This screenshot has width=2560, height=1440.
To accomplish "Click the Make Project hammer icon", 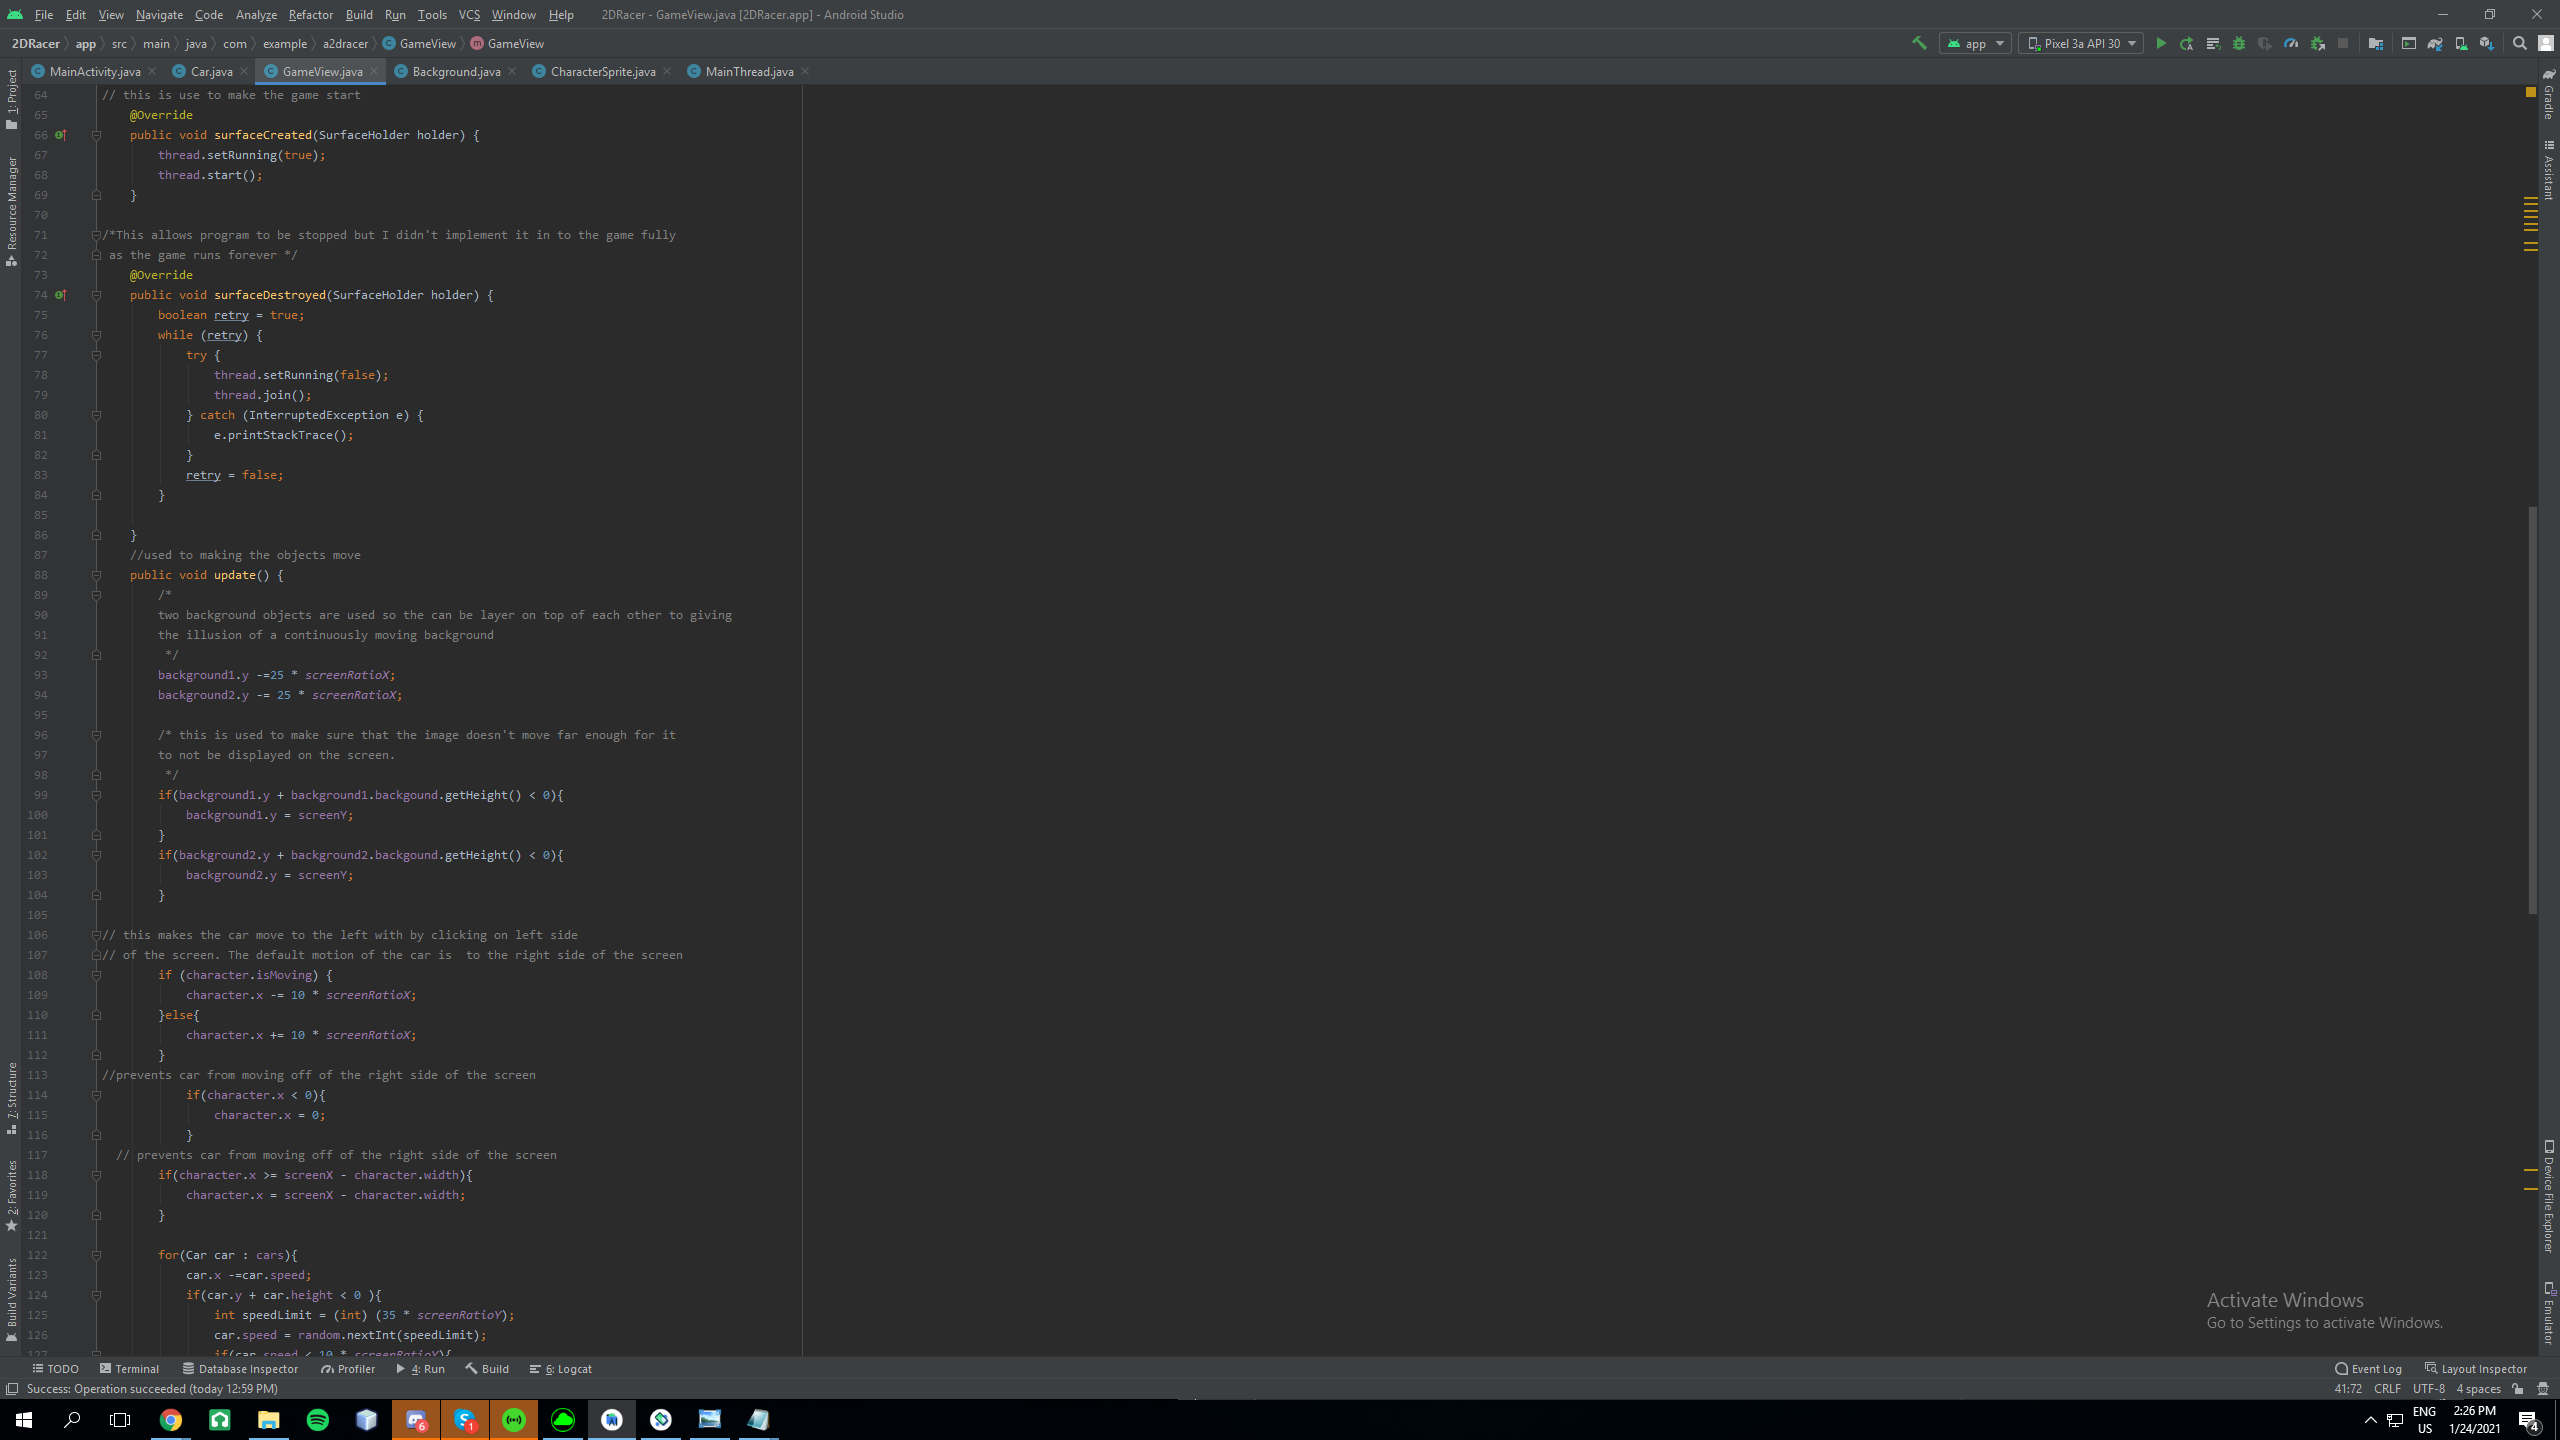I will (x=1919, y=43).
